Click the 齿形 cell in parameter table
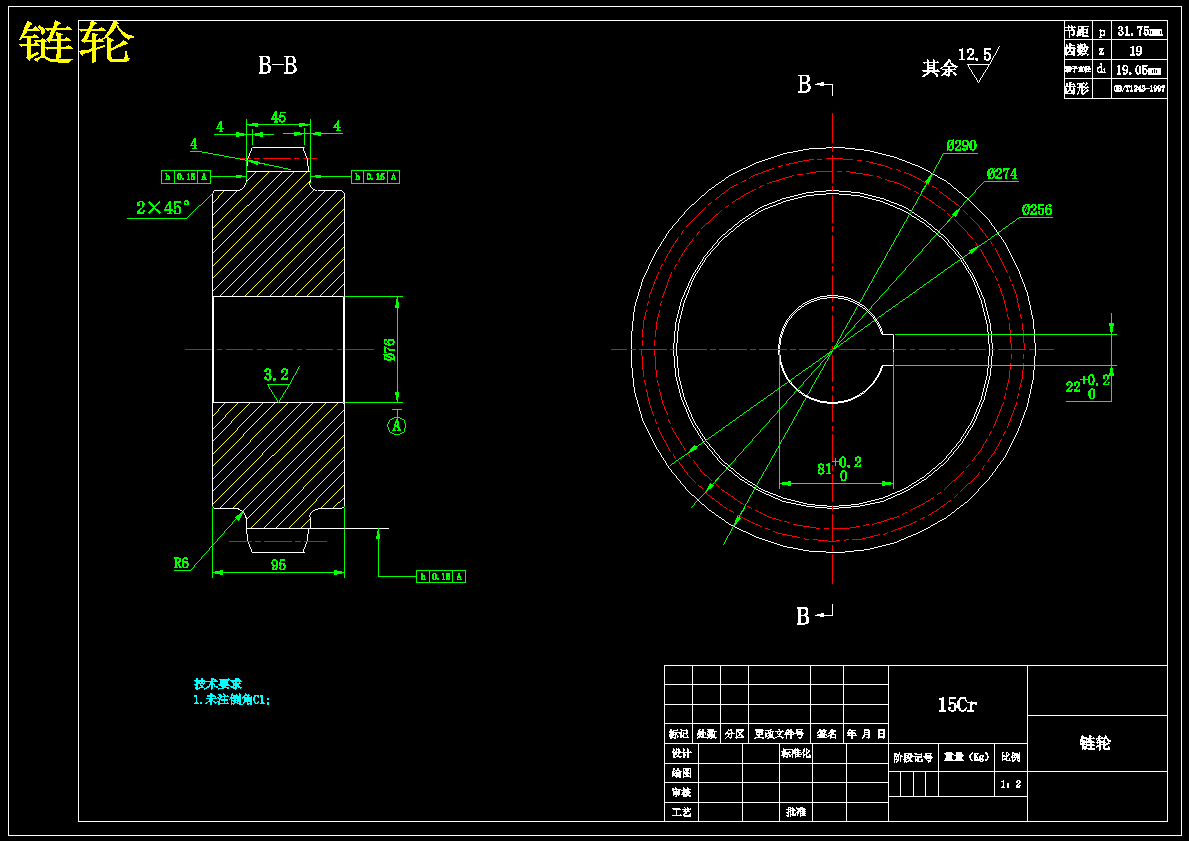This screenshot has width=1189, height=841. point(1077,89)
